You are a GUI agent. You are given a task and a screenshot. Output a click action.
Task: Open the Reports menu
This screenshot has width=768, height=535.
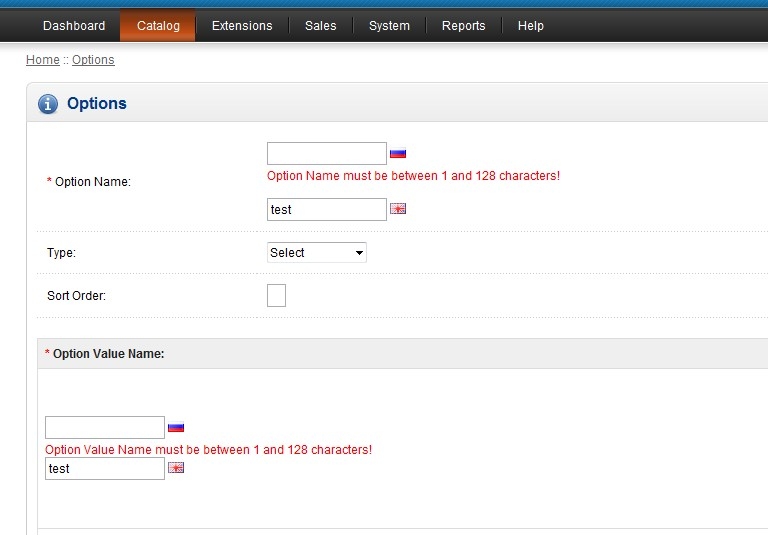[x=464, y=26]
